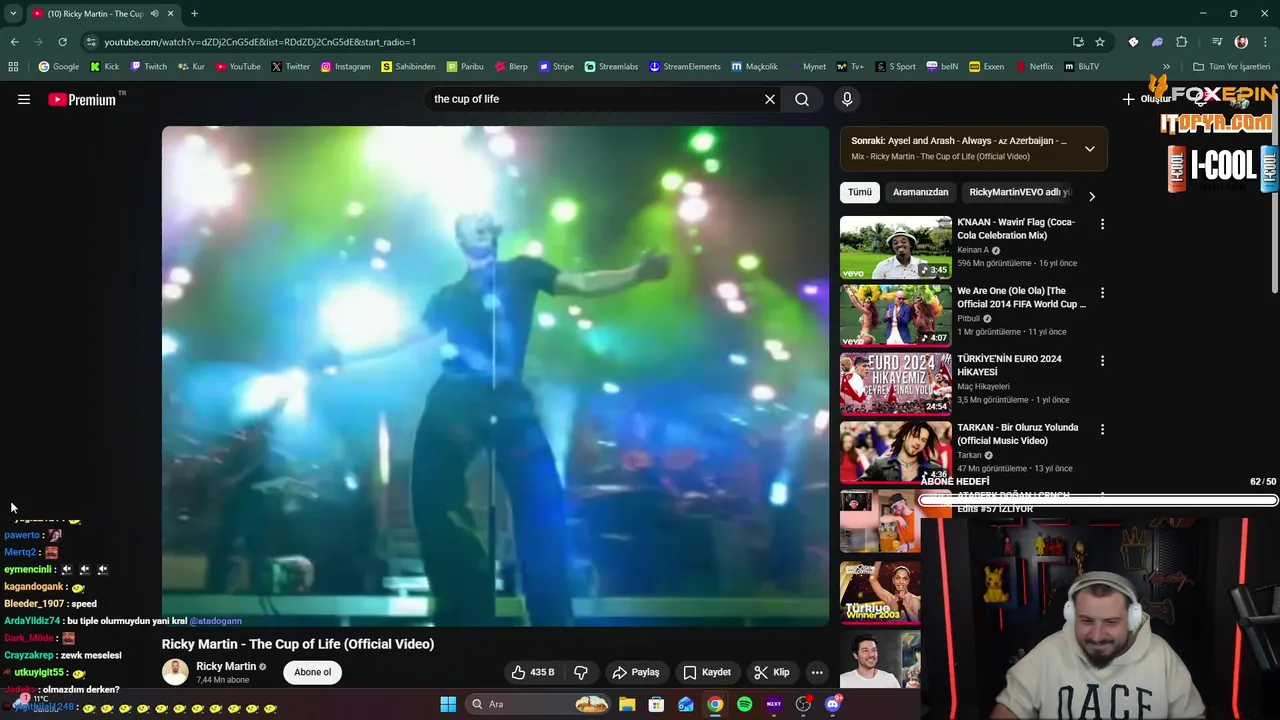This screenshot has height=720, width=1280.
Task: Open Spotify from the taskbar
Action: tap(744, 704)
